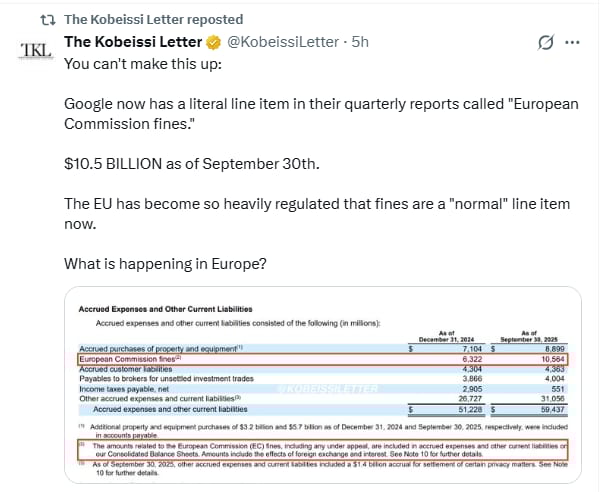Click "What is happening in Europe?" text

[165, 264]
